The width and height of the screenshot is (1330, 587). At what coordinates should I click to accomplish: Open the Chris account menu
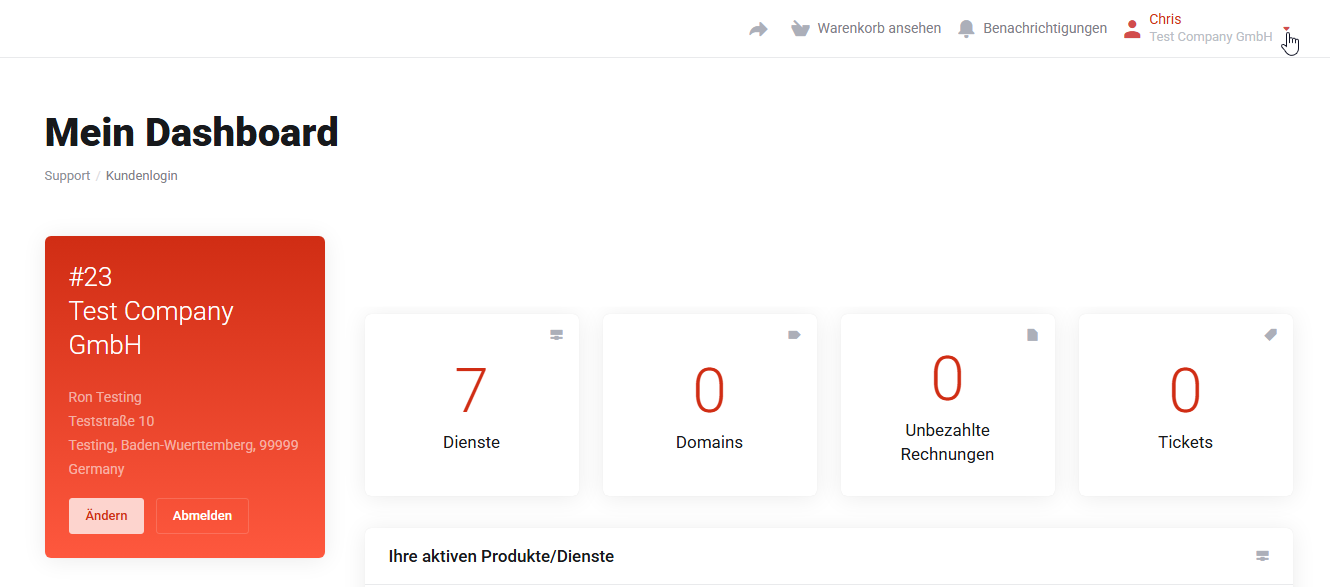(1165, 19)
